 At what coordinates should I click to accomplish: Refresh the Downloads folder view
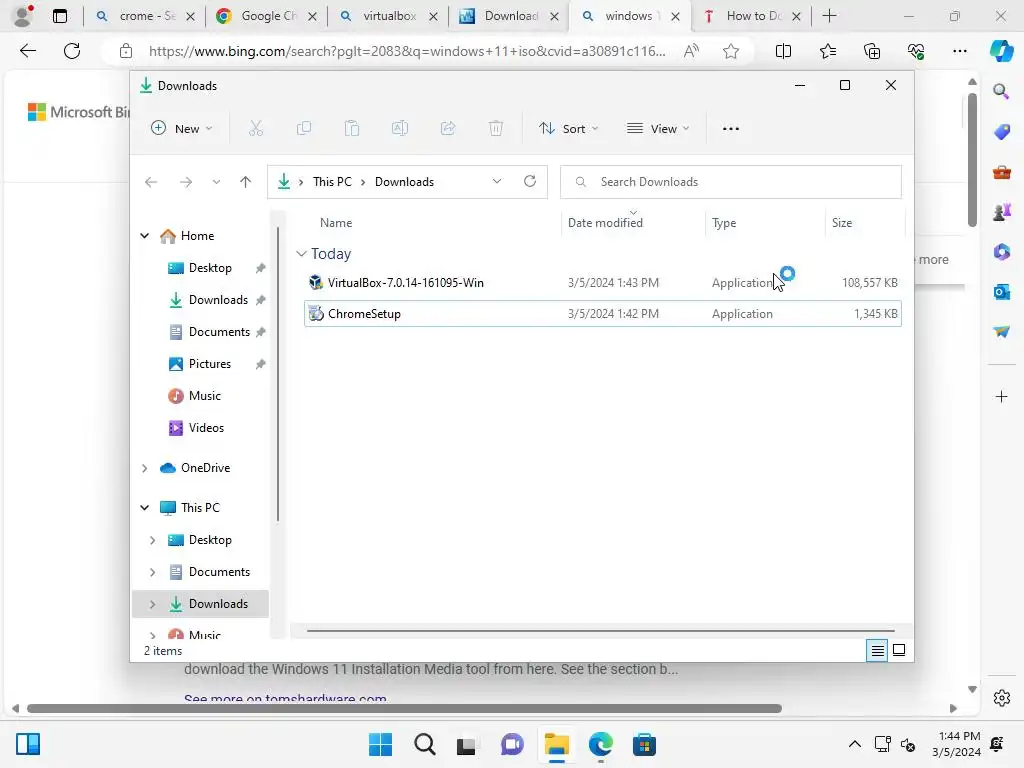click(x=530, y=181)
